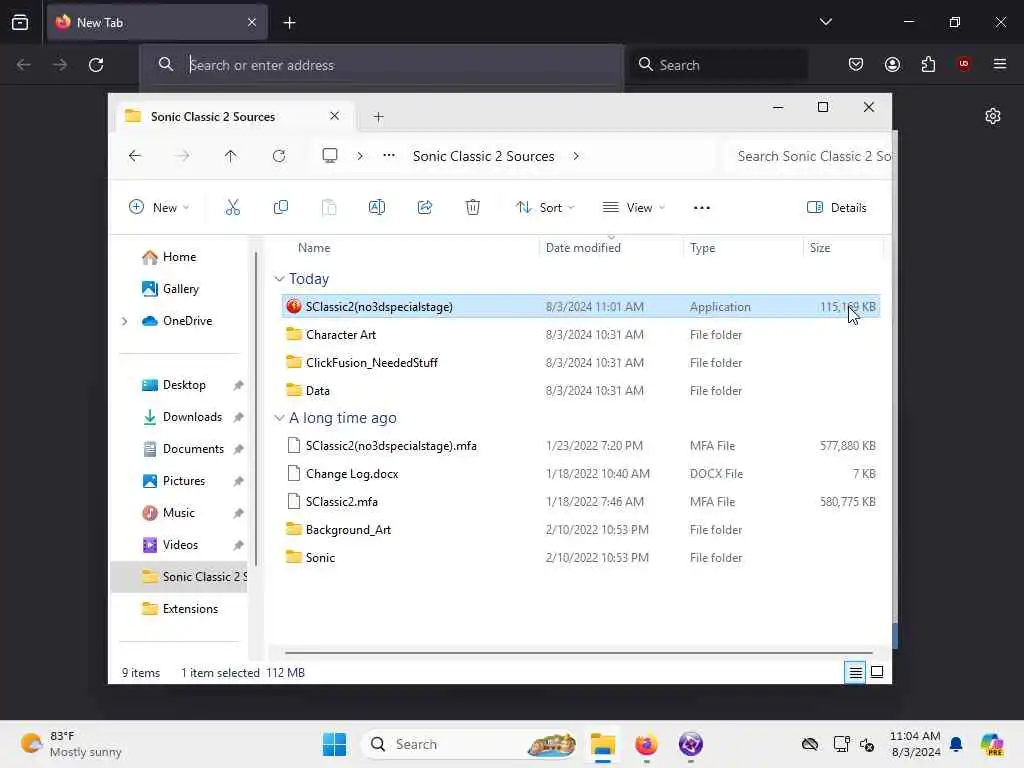Open the Firefox Pocket save icon
Image resolution: width=1024 pixels, height=768 pixels.
856,64
